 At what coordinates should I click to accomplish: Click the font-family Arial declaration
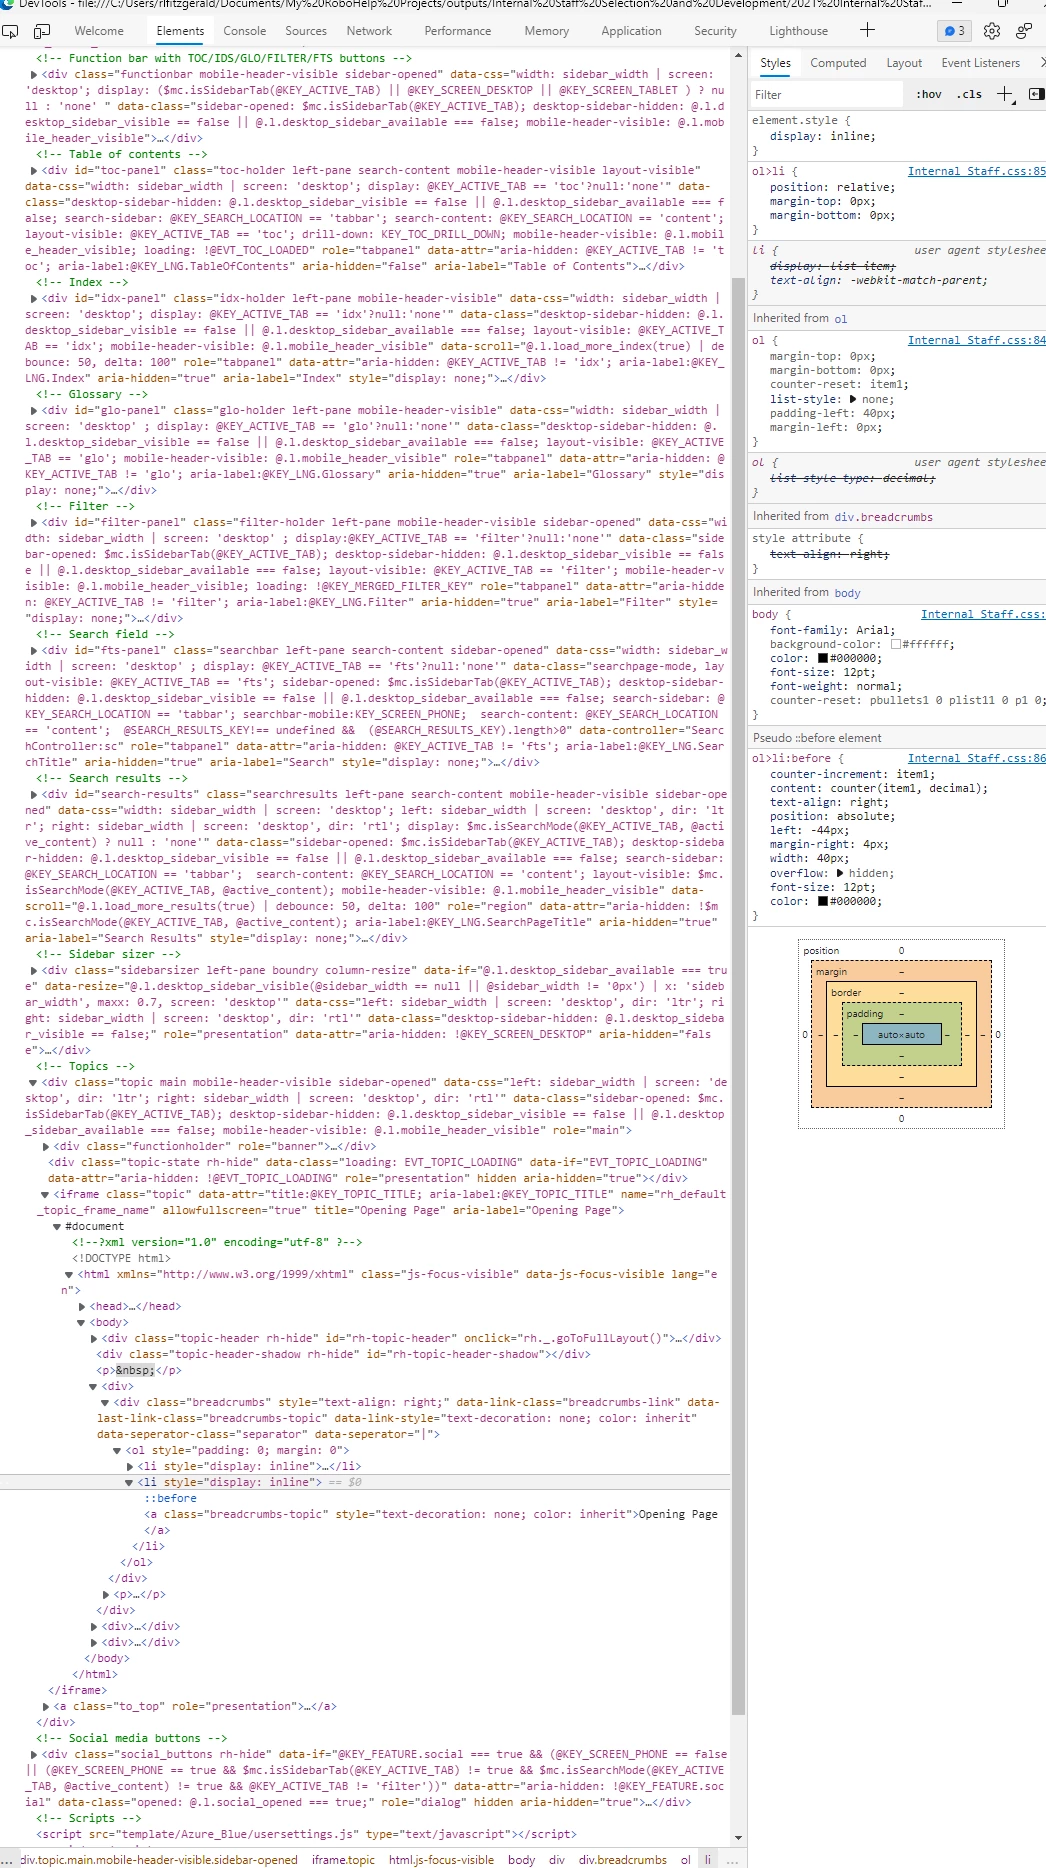click(x=832, y=630)
